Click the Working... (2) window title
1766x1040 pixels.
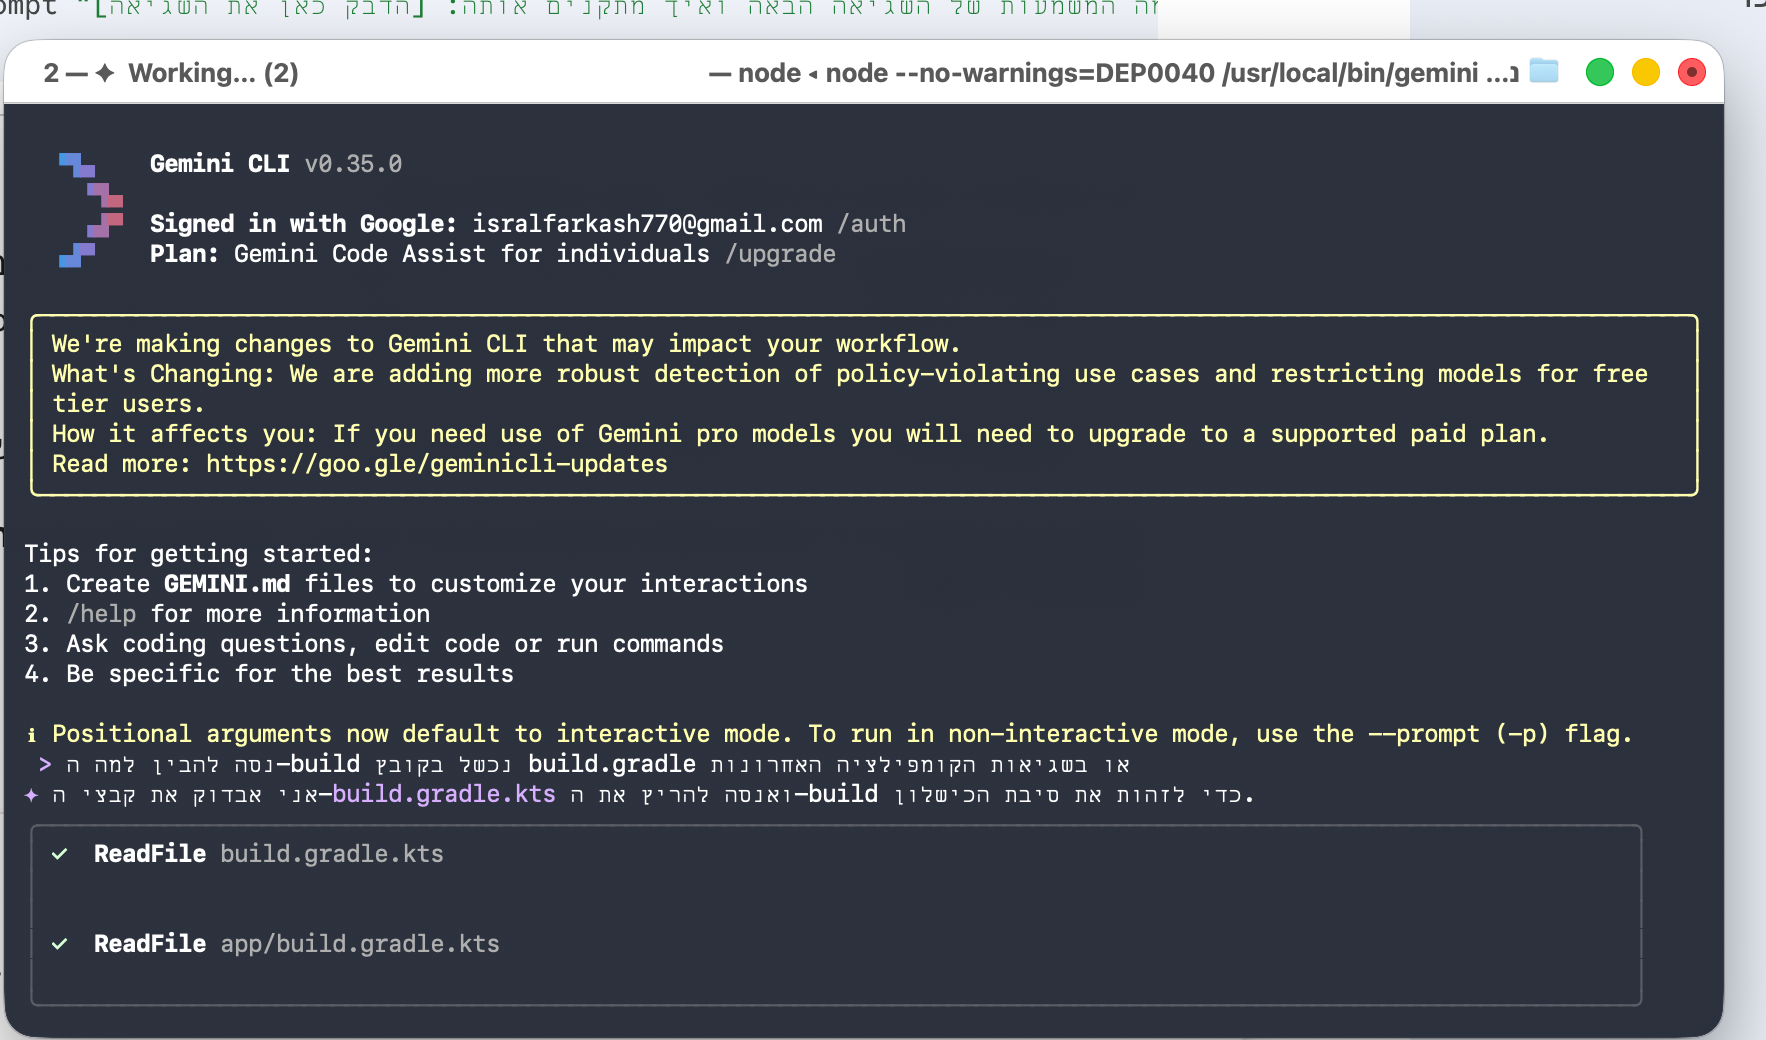point(213,73)
